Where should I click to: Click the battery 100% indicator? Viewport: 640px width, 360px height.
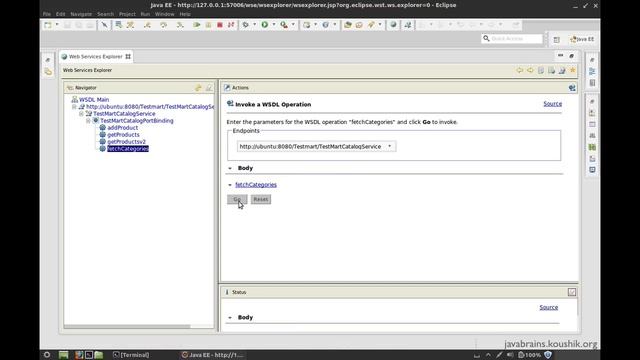pos(529,355)
